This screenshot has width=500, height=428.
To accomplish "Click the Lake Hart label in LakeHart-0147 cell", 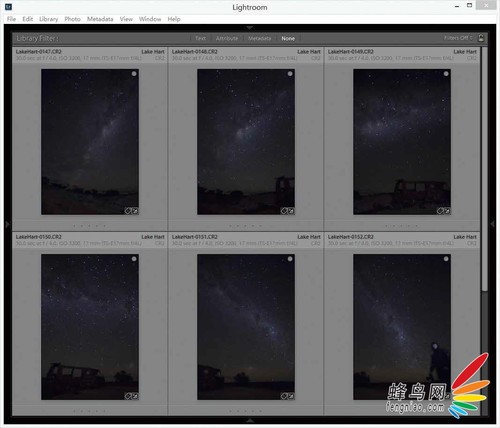I will point(153,52).
